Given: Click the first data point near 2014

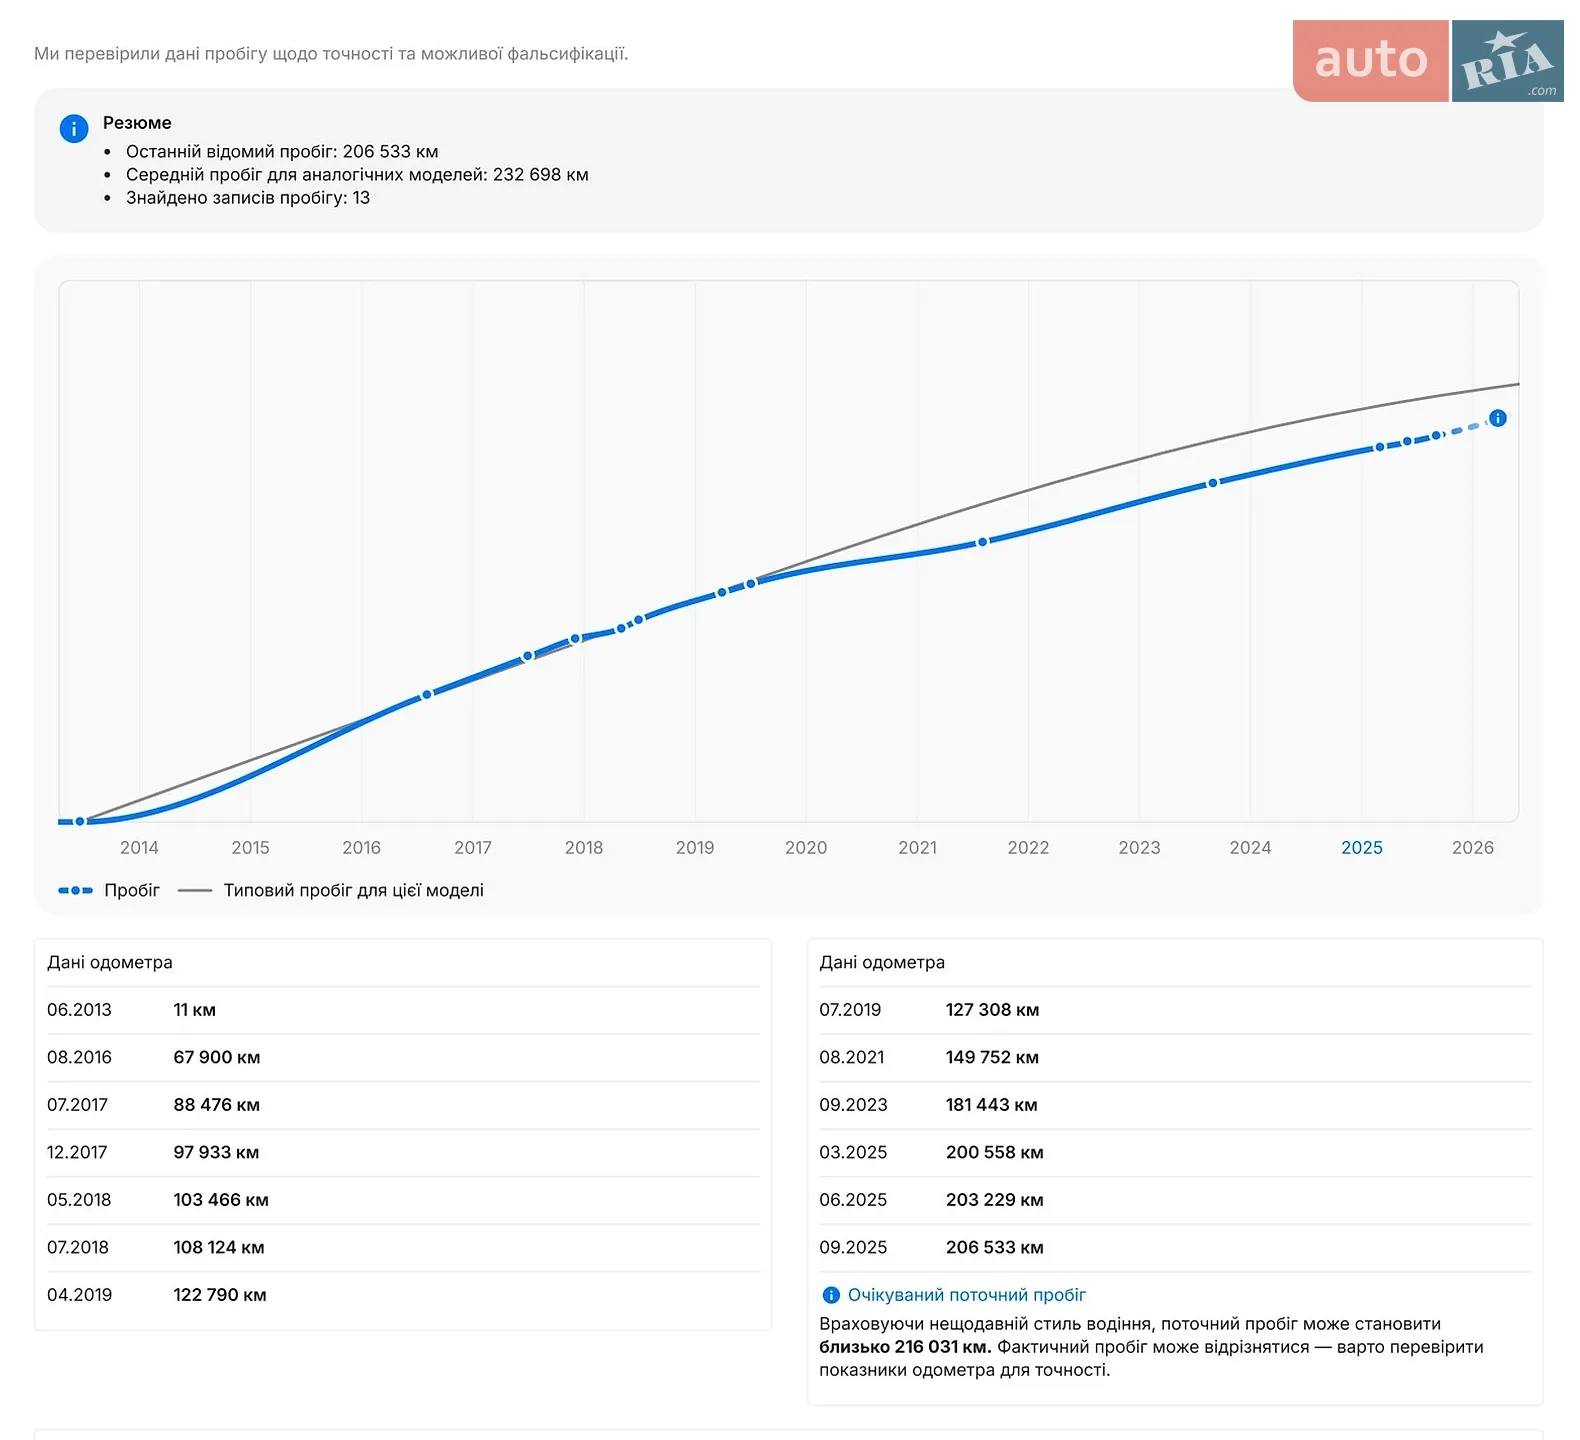Looking at the screenshot, I should click(x=80, y=821).
